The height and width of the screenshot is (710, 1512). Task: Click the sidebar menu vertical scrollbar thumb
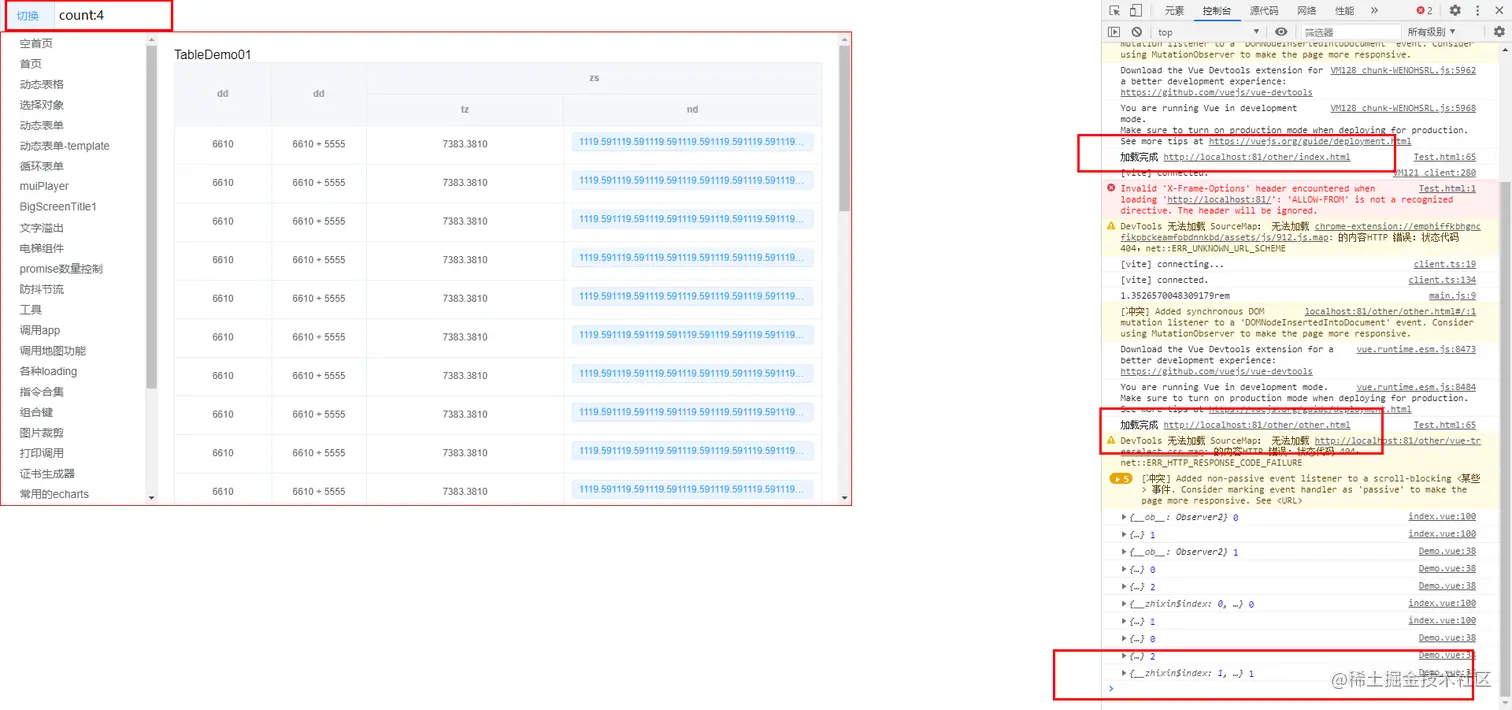click(152, 217)
